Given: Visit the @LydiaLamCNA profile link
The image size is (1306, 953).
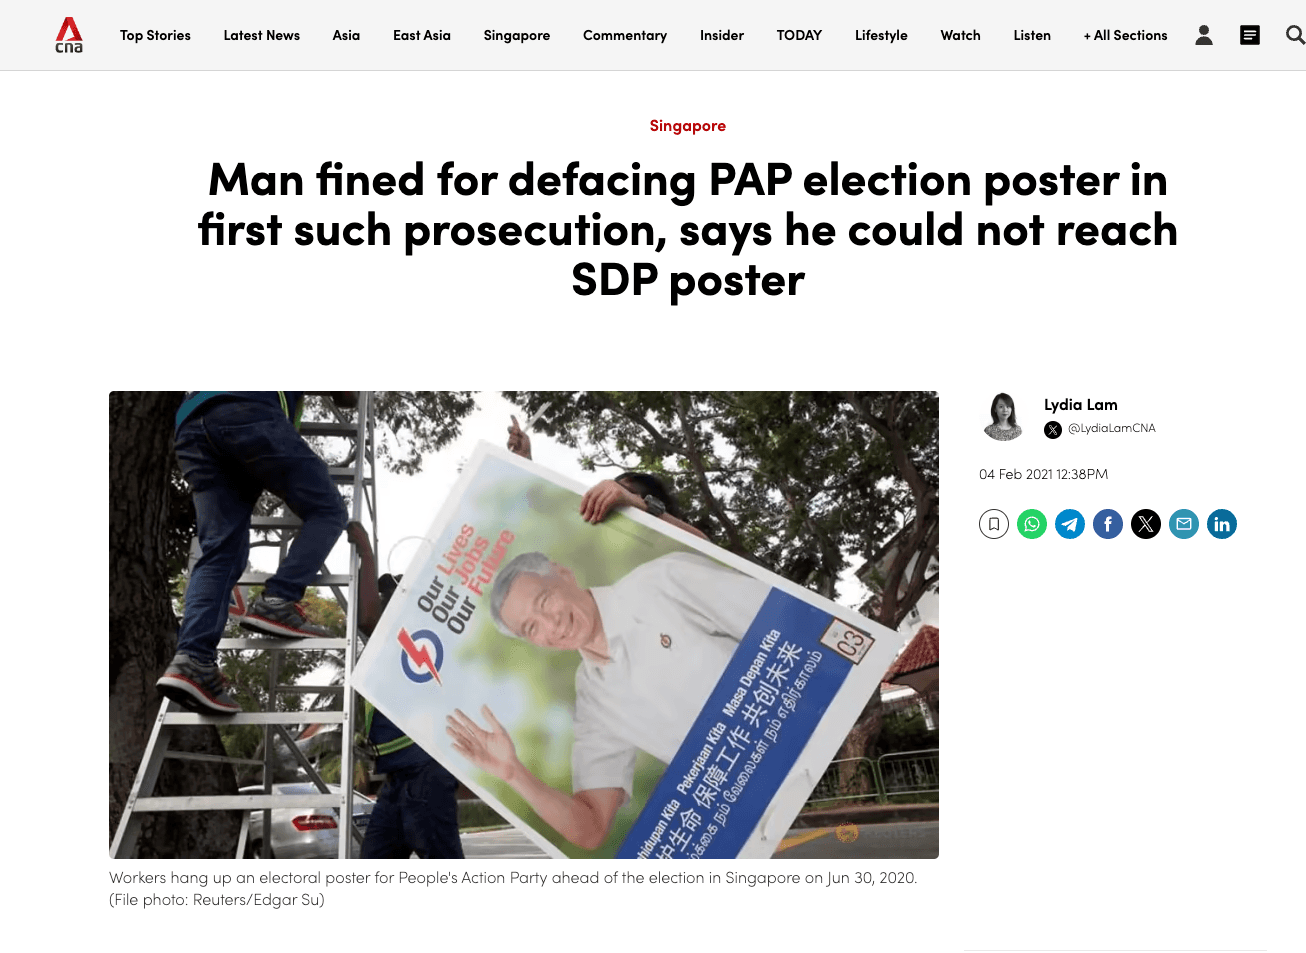Looking at the screenshot, I should tap(1111, 428).
